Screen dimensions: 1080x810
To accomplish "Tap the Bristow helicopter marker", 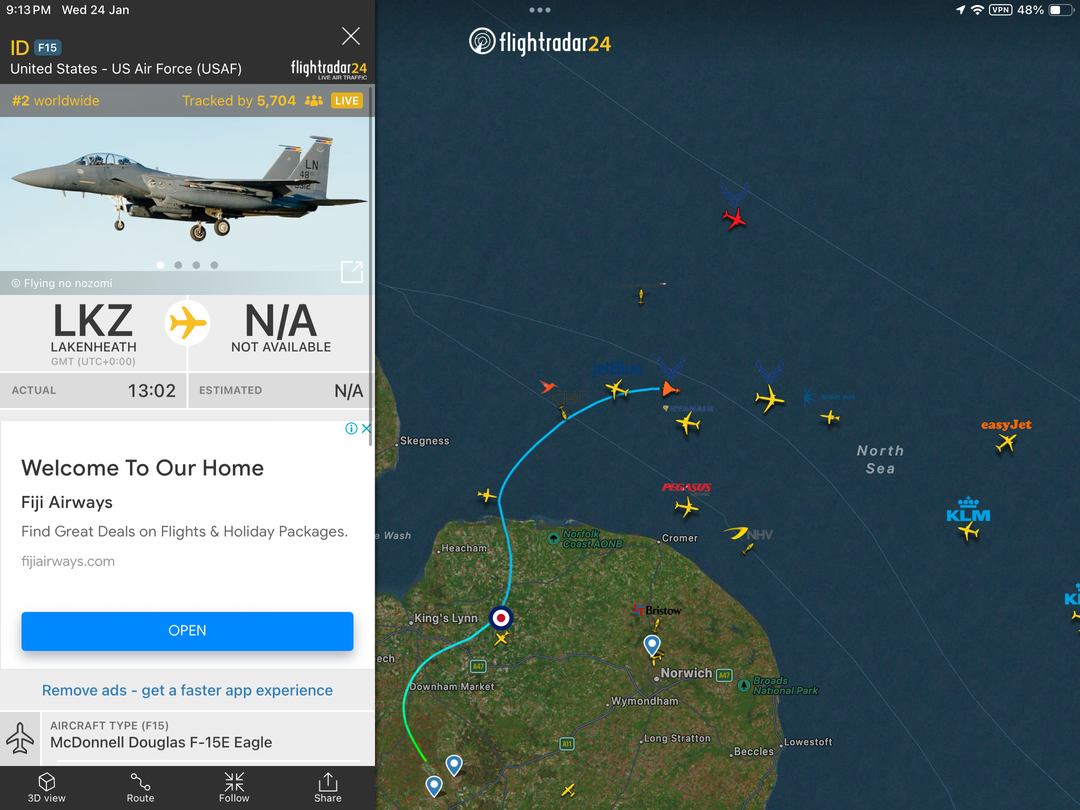I will [x=657, y=625].
